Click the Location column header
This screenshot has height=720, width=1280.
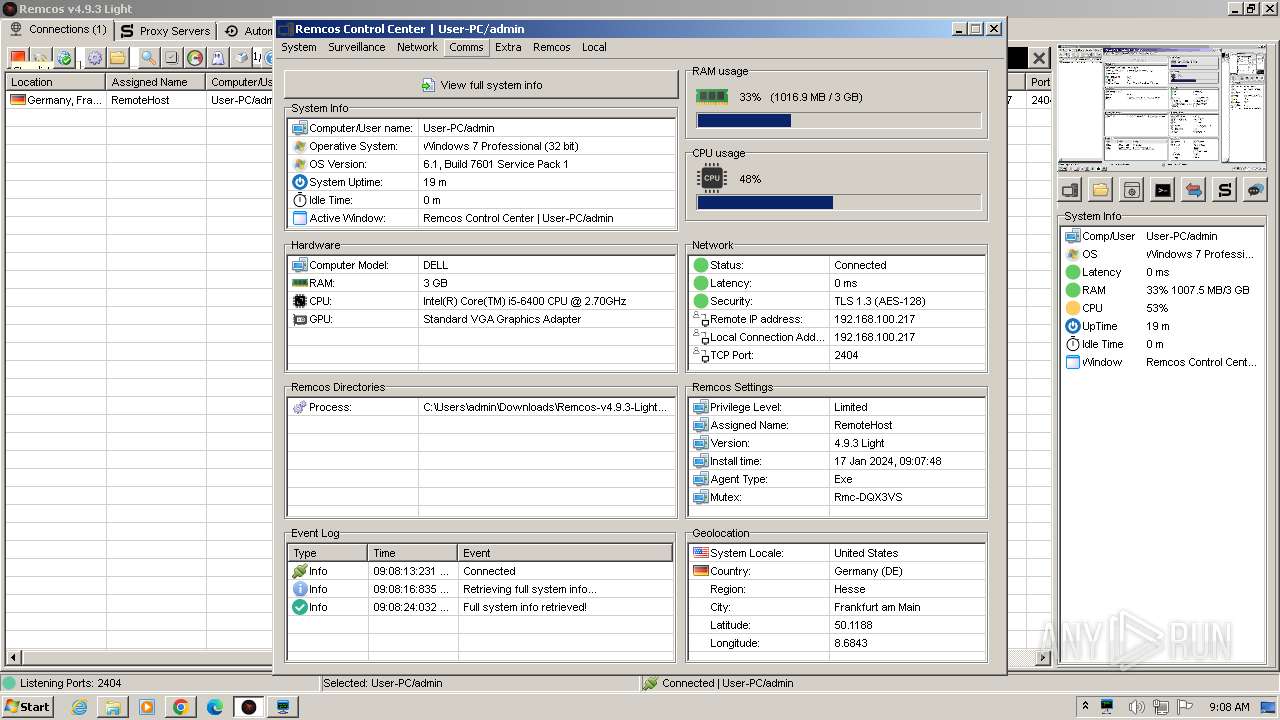pyautogui.click(x=56, y=82)
